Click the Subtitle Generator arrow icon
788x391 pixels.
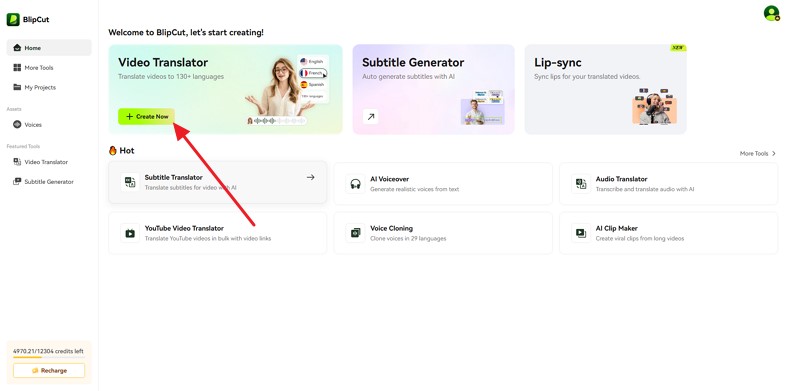(x=370, y=117)
